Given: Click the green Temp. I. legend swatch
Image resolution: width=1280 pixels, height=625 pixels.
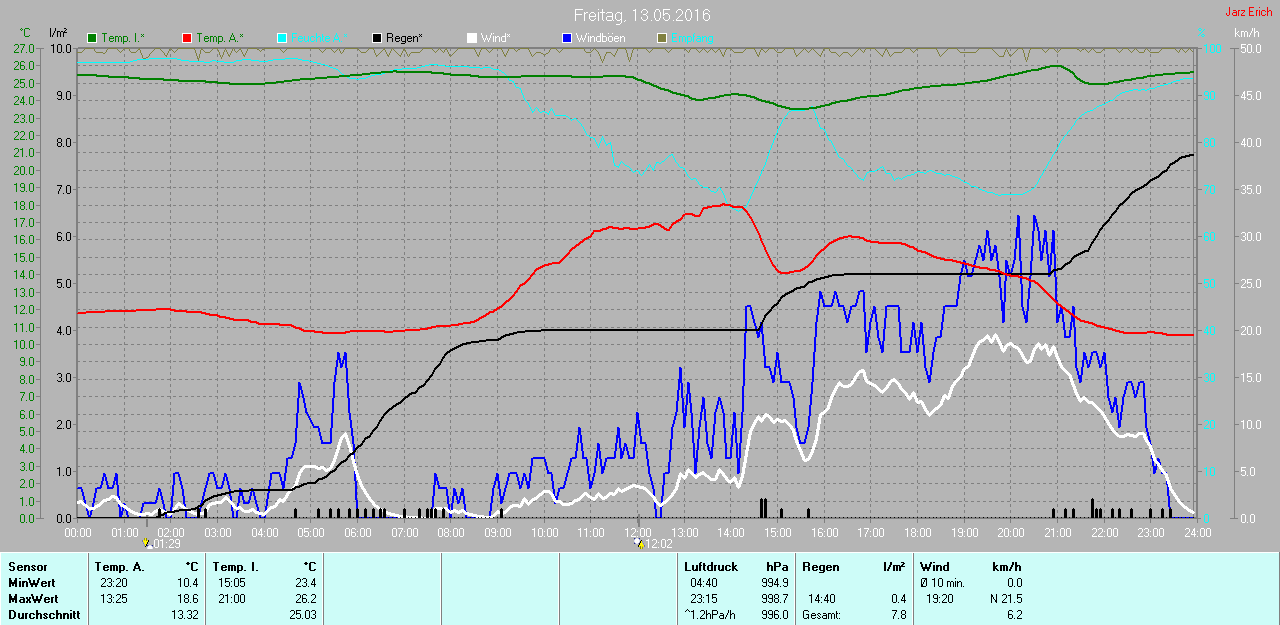Looking at the screenshot, I should [93, 38].
